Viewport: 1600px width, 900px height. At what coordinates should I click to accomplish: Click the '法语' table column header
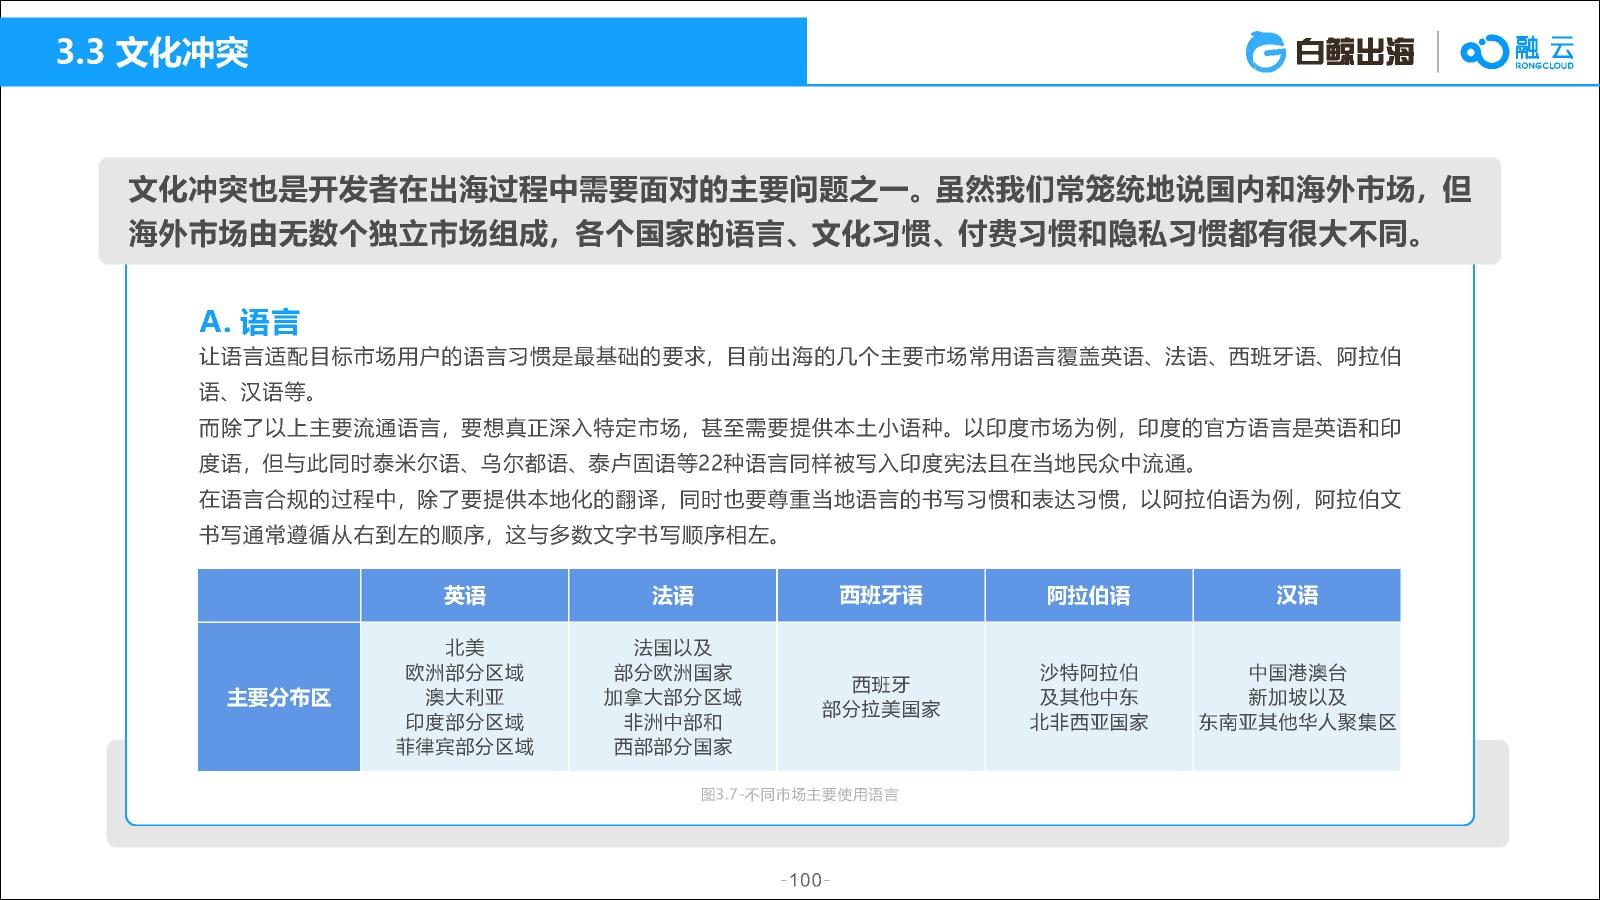tap(673, 596)
